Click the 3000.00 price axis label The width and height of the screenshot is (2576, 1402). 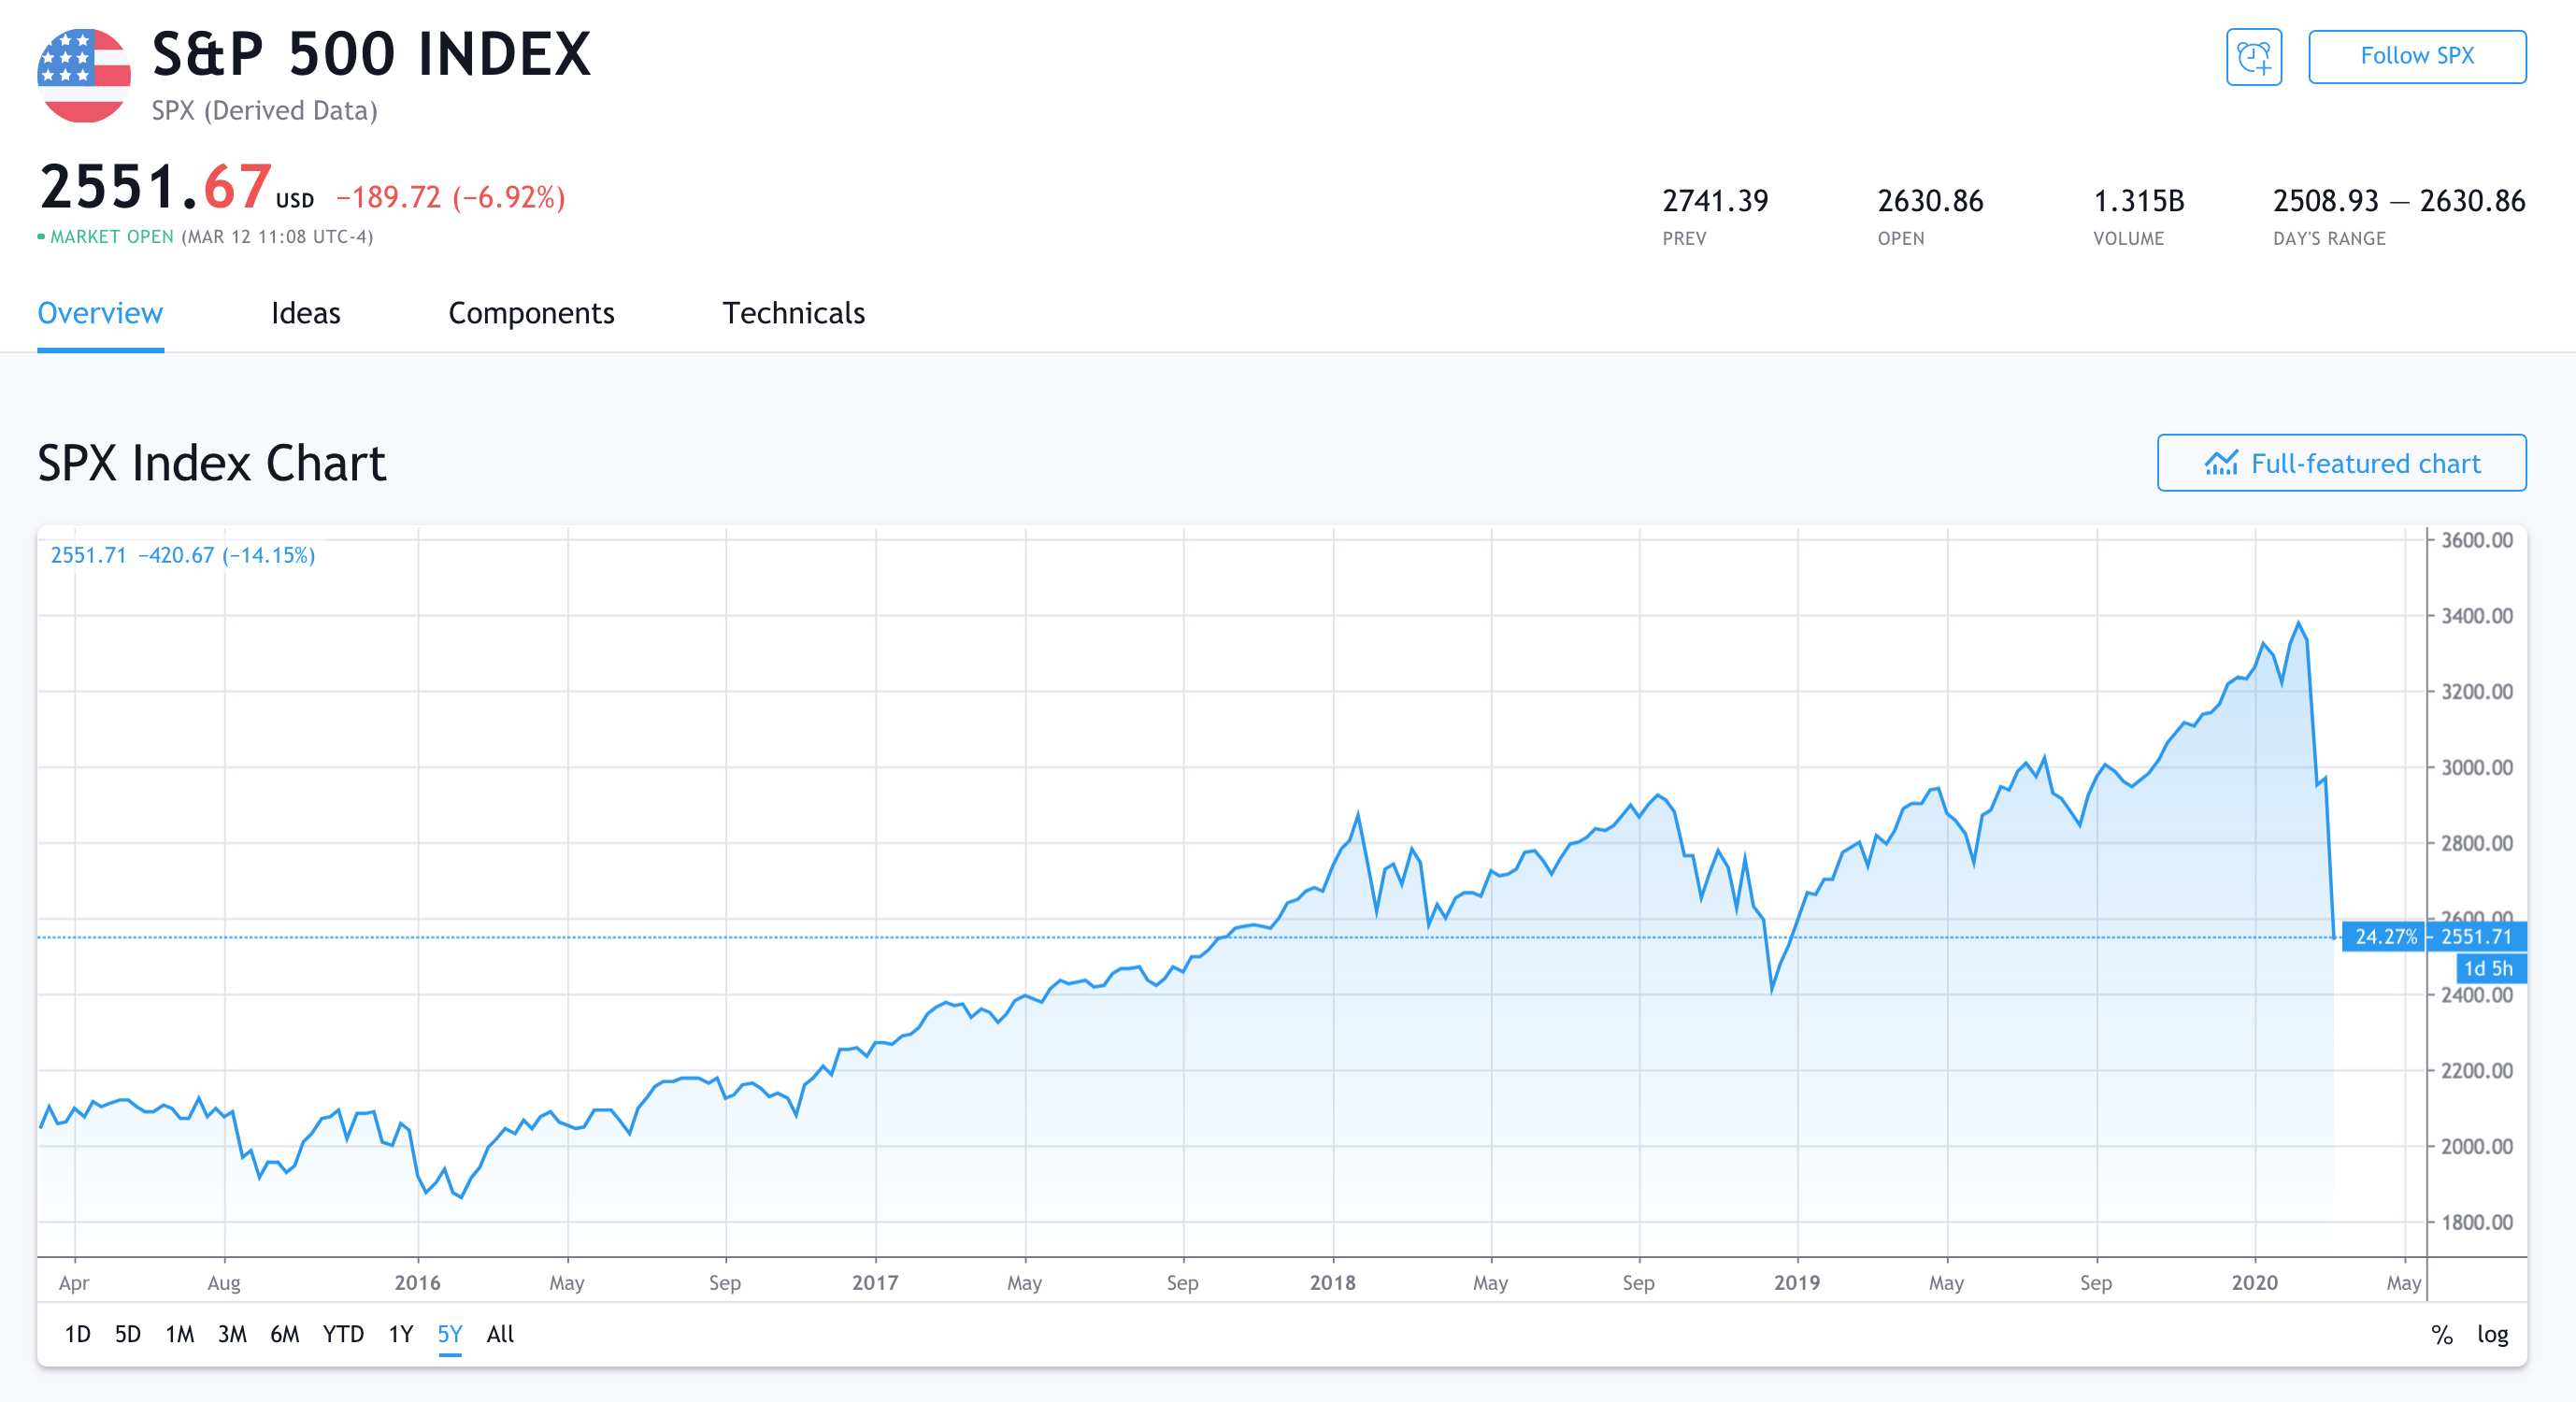[2477, 767]
